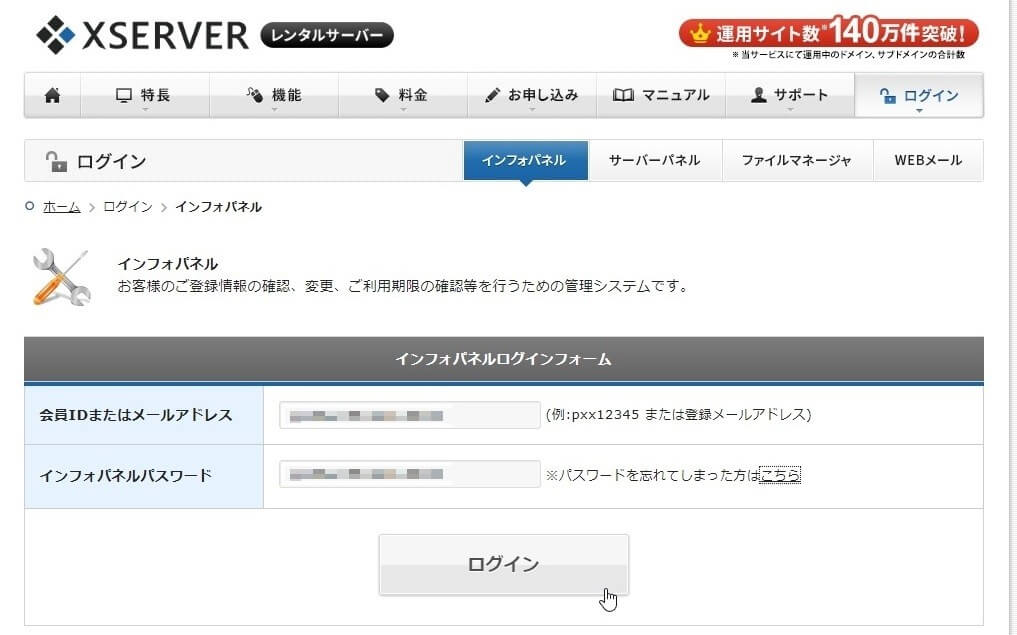Switch to the サーバーパネル tab
The image size is (1017, 635).
(655, 160)
